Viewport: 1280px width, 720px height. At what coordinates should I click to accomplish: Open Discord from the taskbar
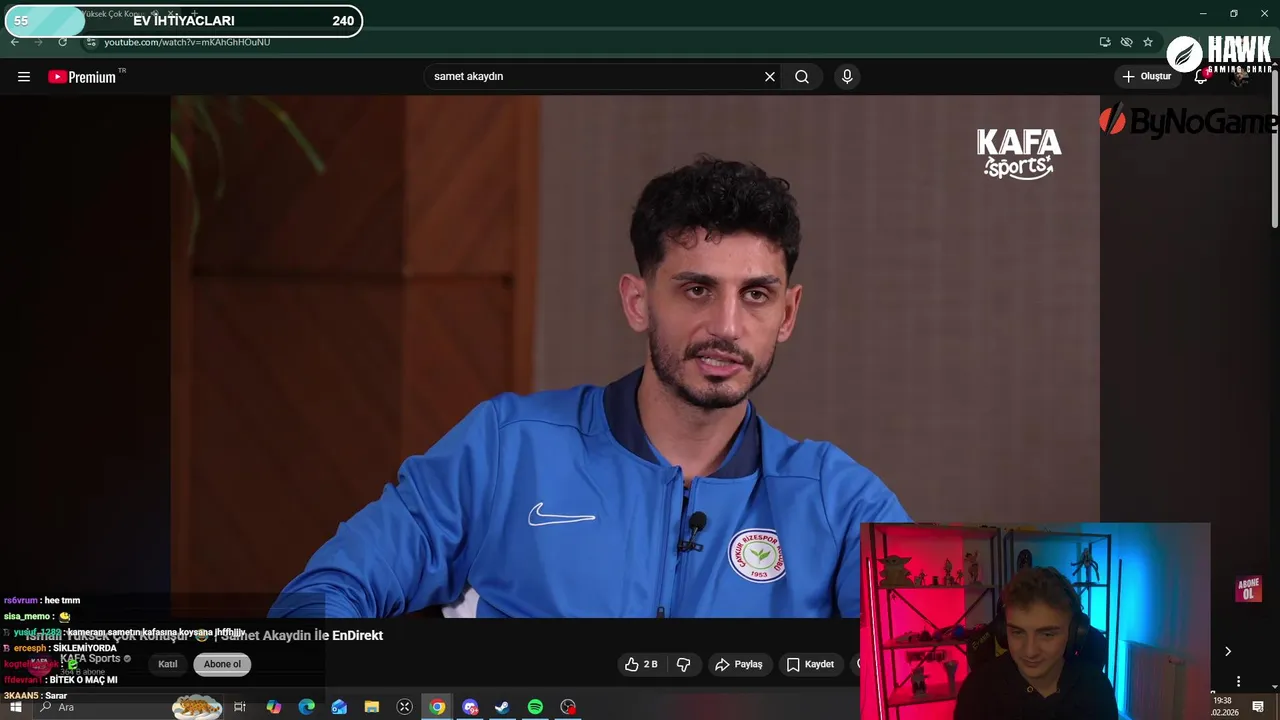point(470,707)
